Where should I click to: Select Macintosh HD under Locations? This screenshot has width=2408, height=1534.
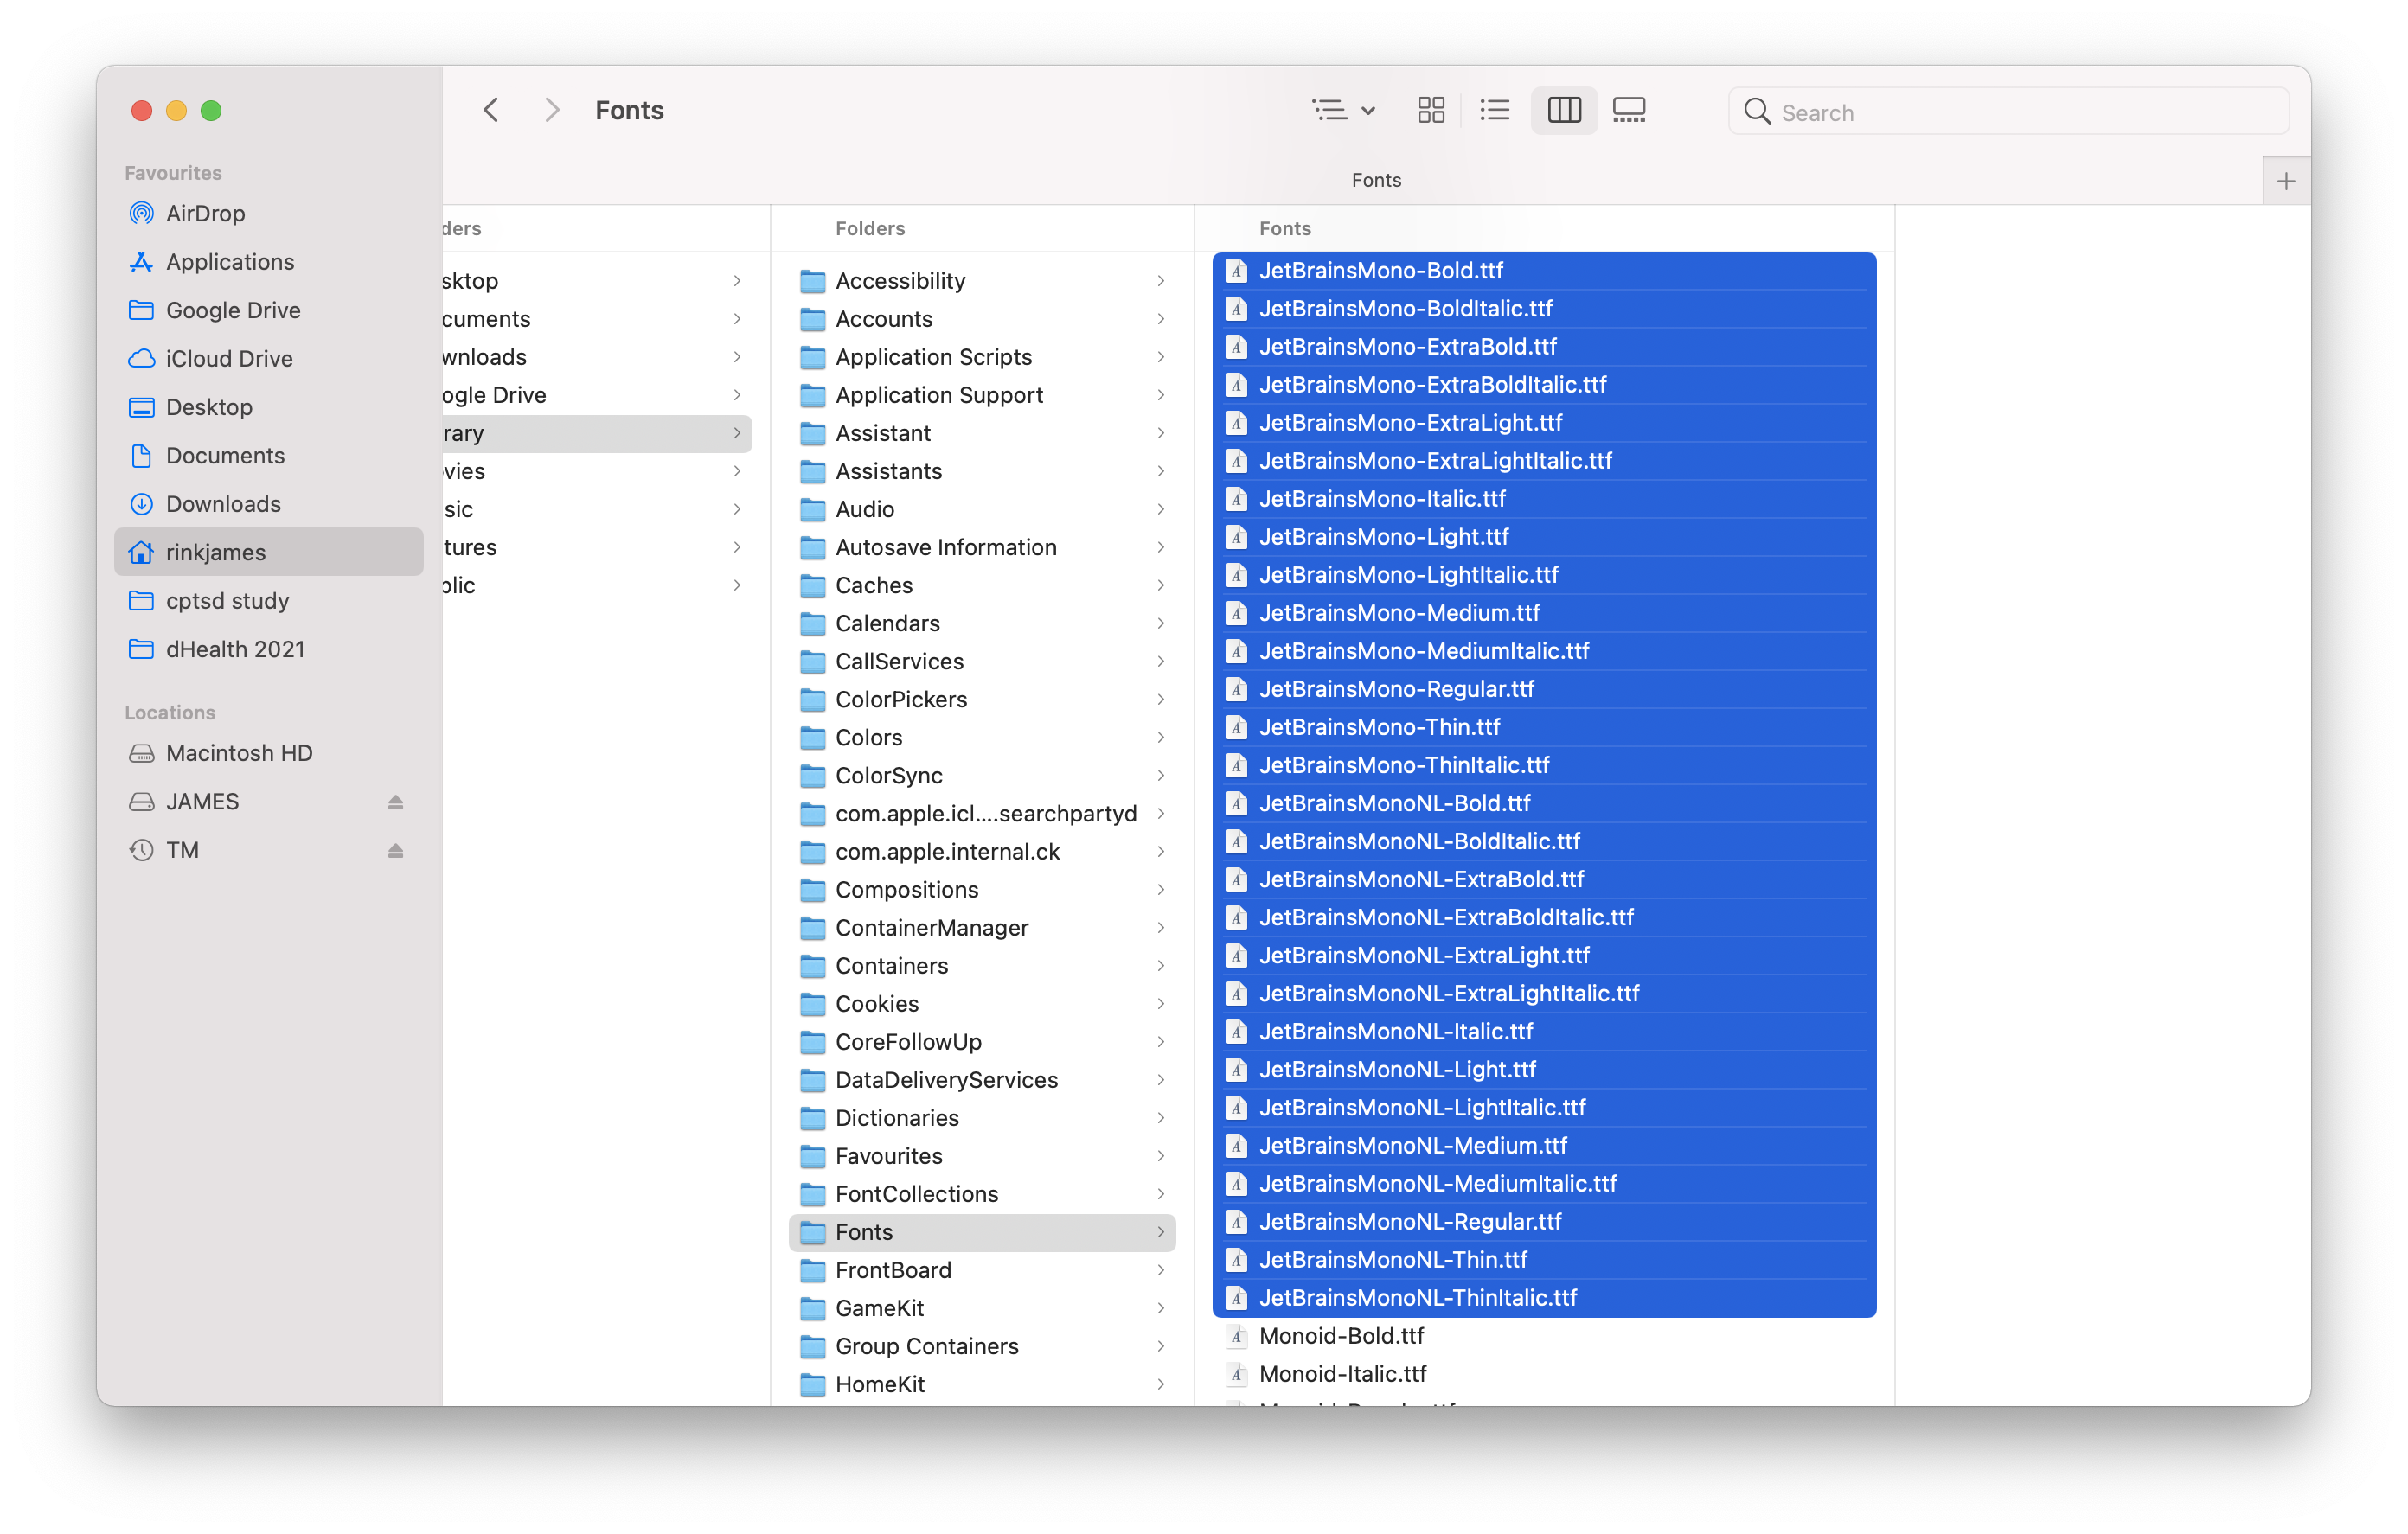[x=239, y=752]
